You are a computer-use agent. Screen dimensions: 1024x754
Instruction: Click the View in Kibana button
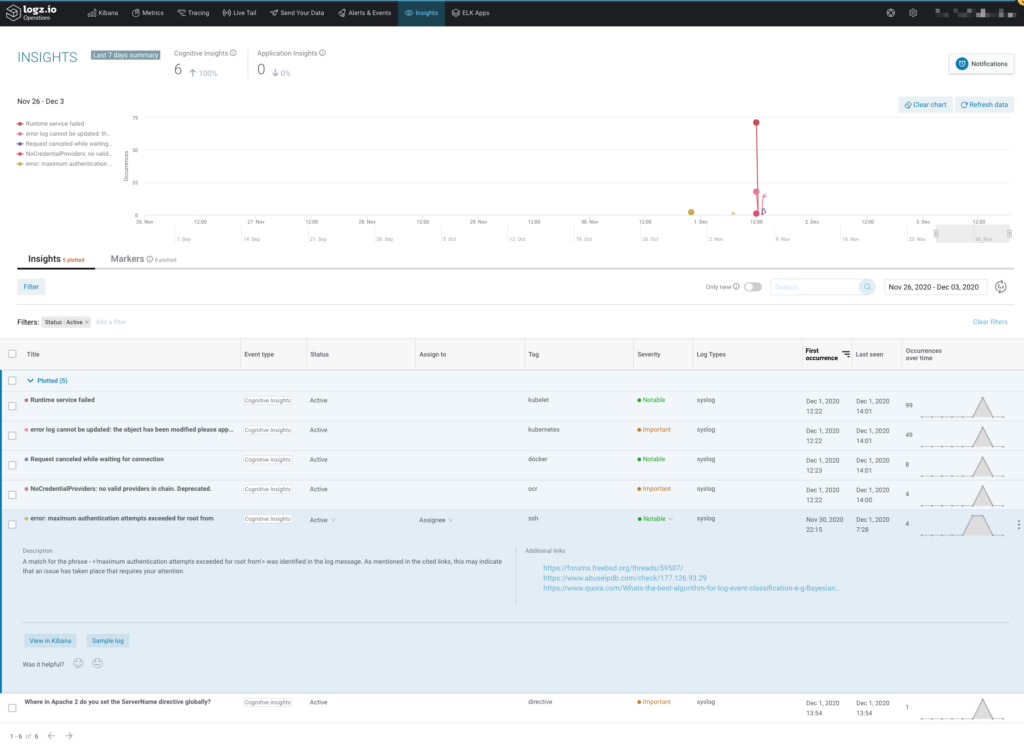[x=50, y=640]
